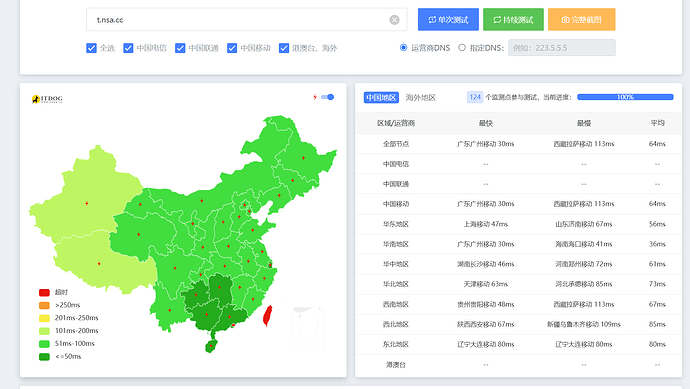Click the Xinjiang node marker on map
Screen dimensions: 690x389
87,203
